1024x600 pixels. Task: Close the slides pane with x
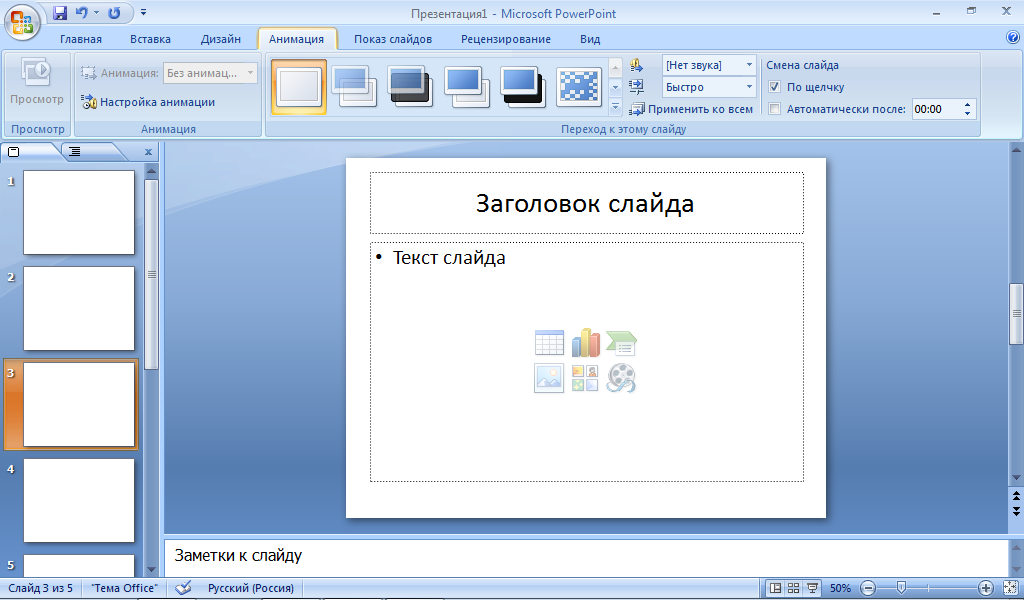pyautogui.click(x=148, y=152)
